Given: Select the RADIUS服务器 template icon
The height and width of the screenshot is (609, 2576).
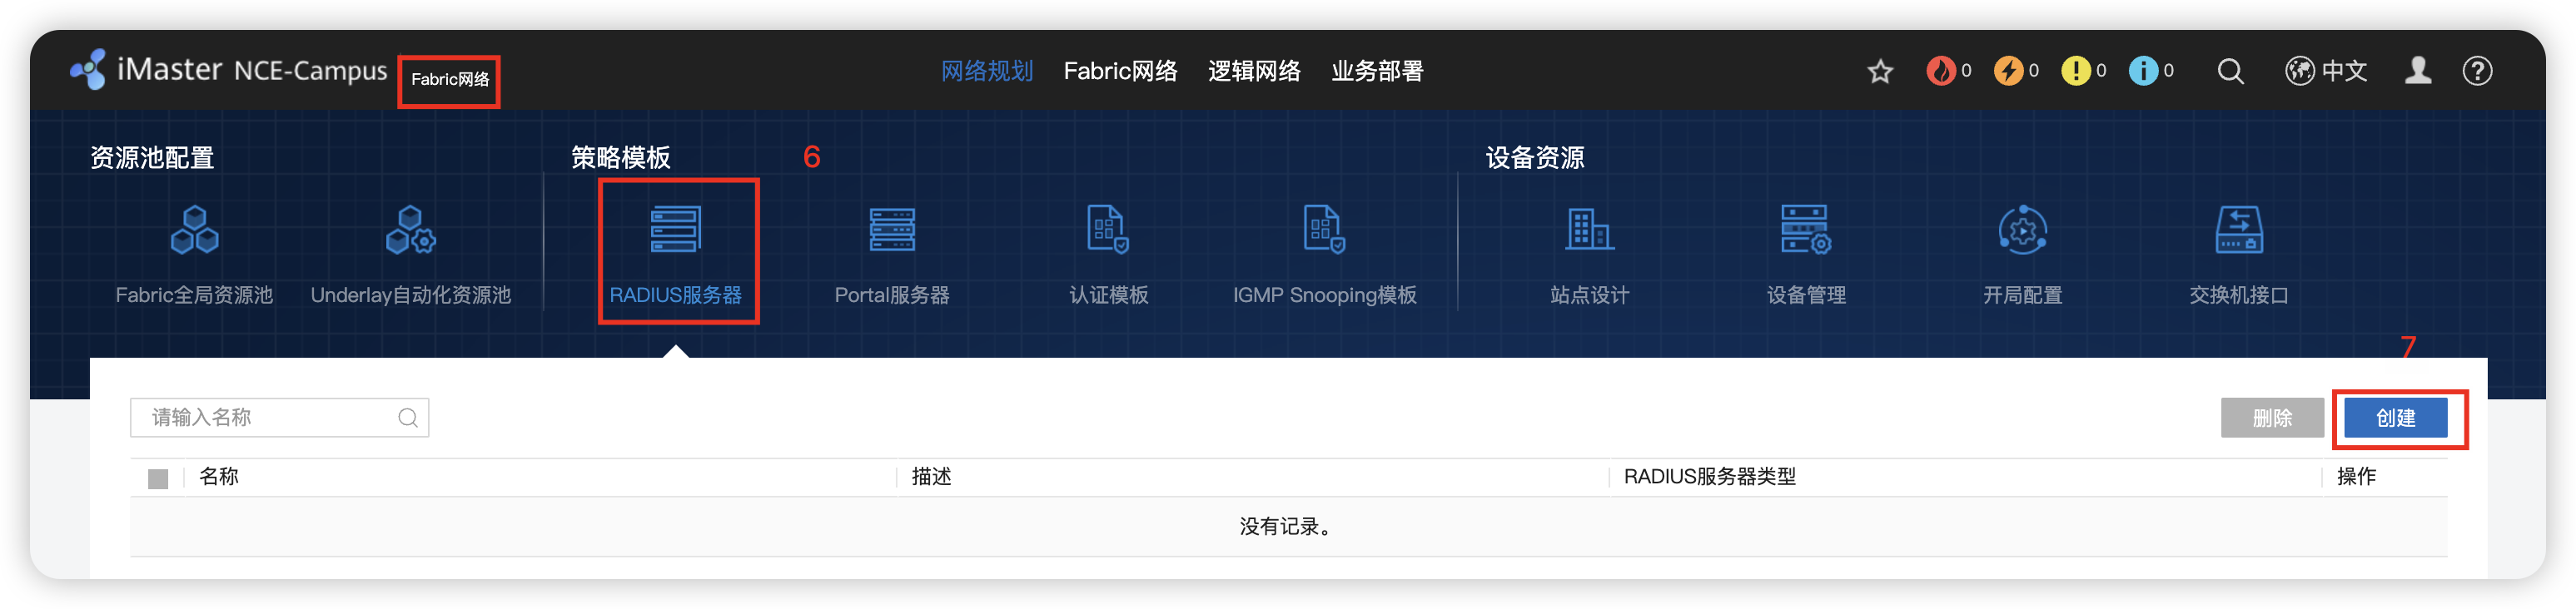Looking at the screenshot, I should [x=676, y=230].
